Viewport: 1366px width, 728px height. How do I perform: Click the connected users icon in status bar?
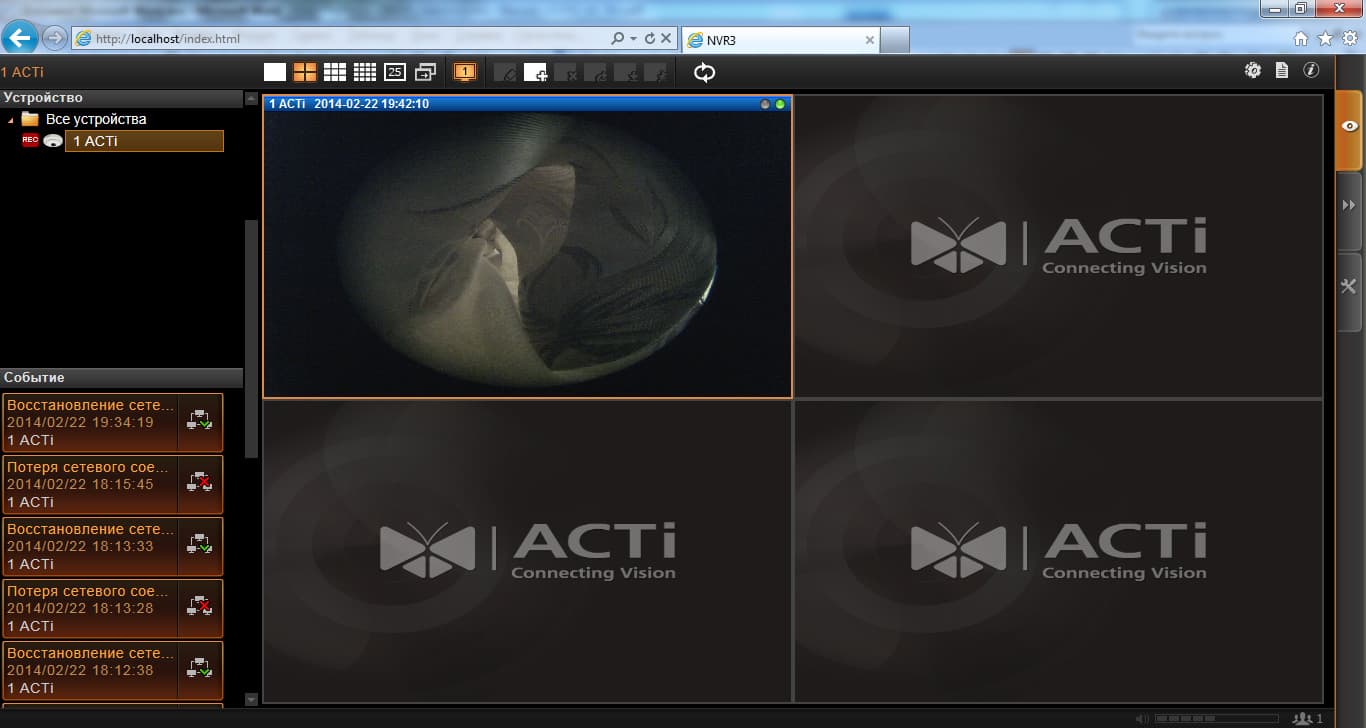pos(1302,719)
